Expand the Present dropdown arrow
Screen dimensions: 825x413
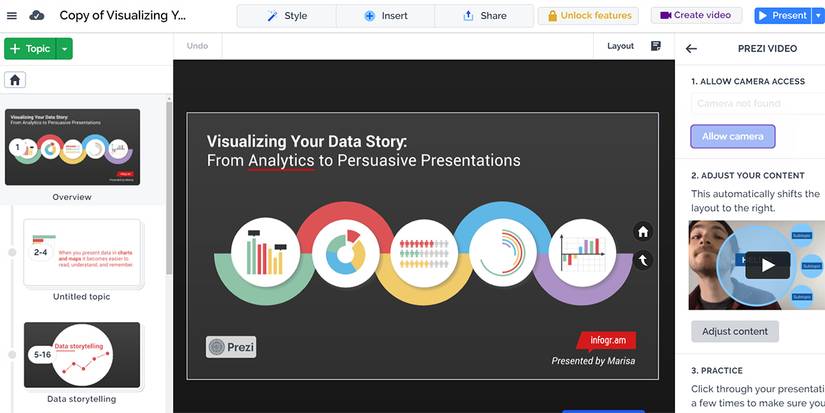tap(817, 16)
